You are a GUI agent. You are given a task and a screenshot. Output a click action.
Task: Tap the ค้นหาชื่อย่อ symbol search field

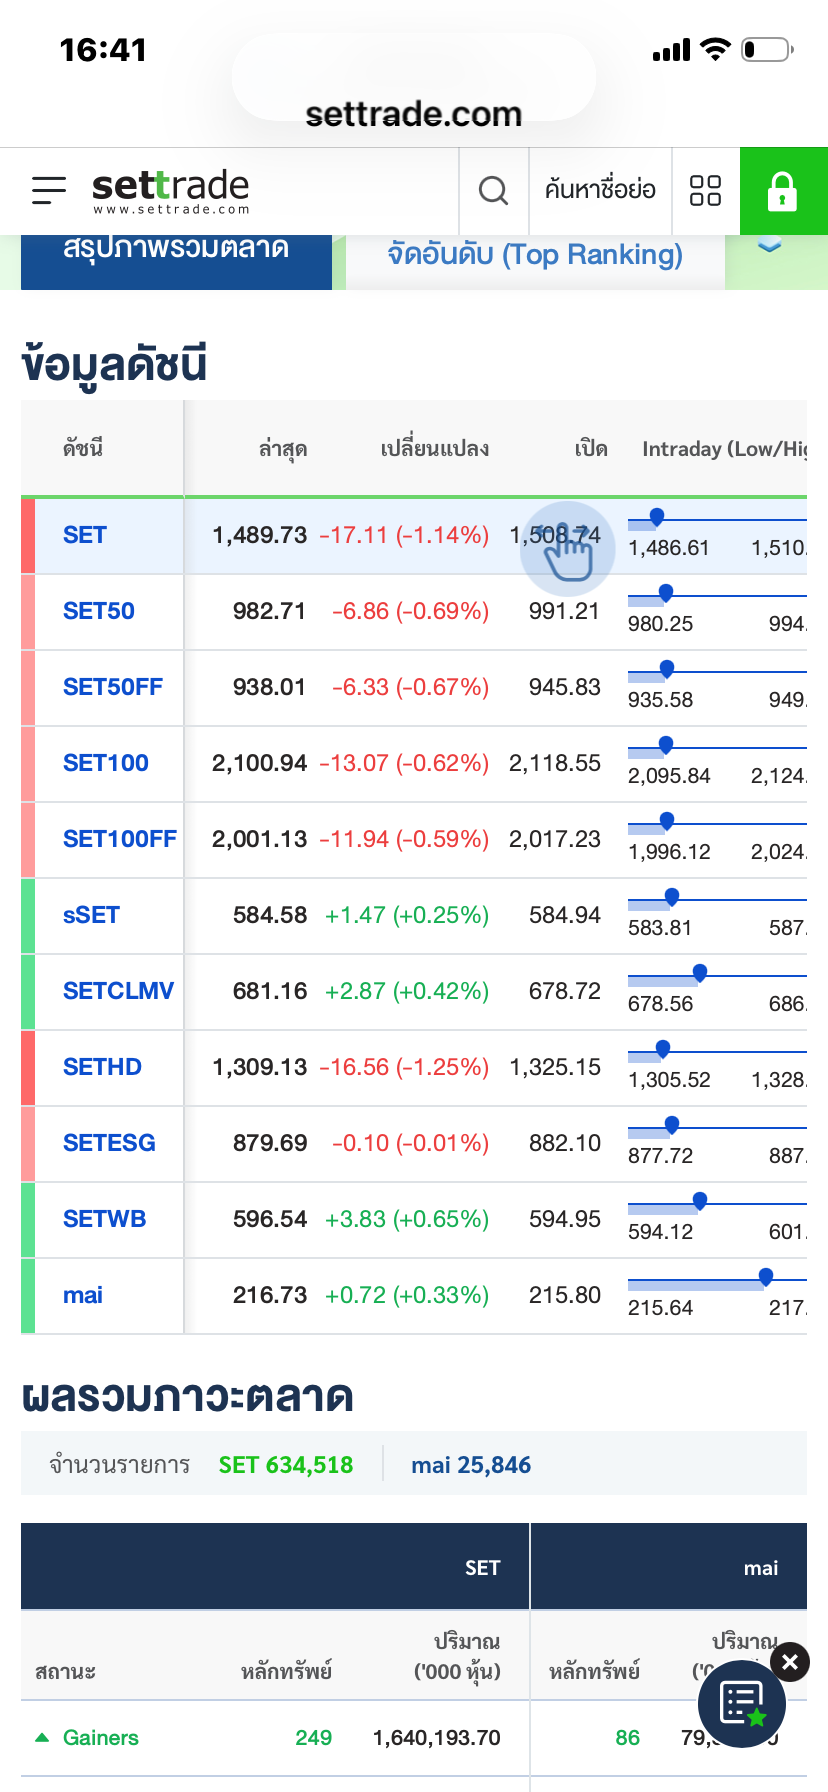(600, 190)
